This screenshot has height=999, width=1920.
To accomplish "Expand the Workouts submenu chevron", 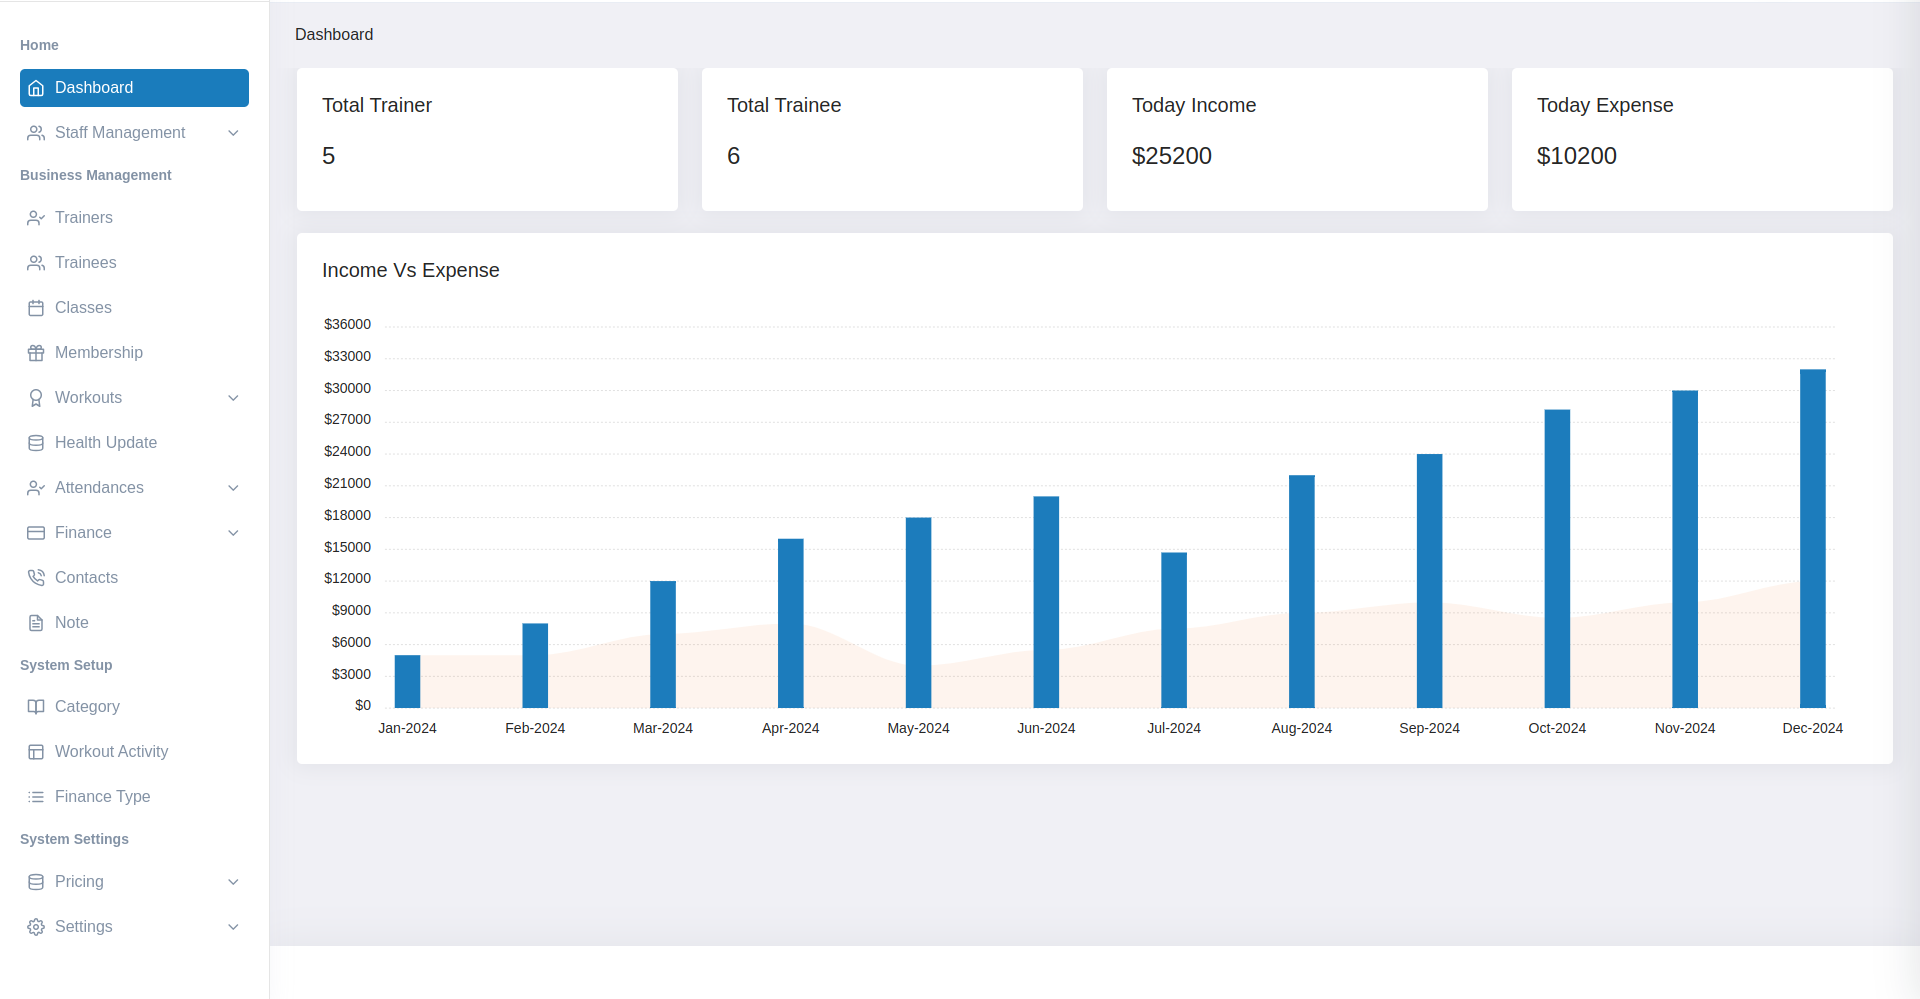I will click(233, 398).
